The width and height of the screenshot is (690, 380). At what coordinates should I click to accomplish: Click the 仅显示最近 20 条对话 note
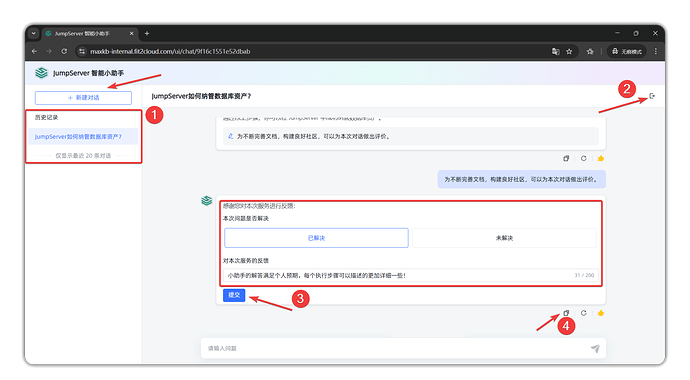[83, 156]
